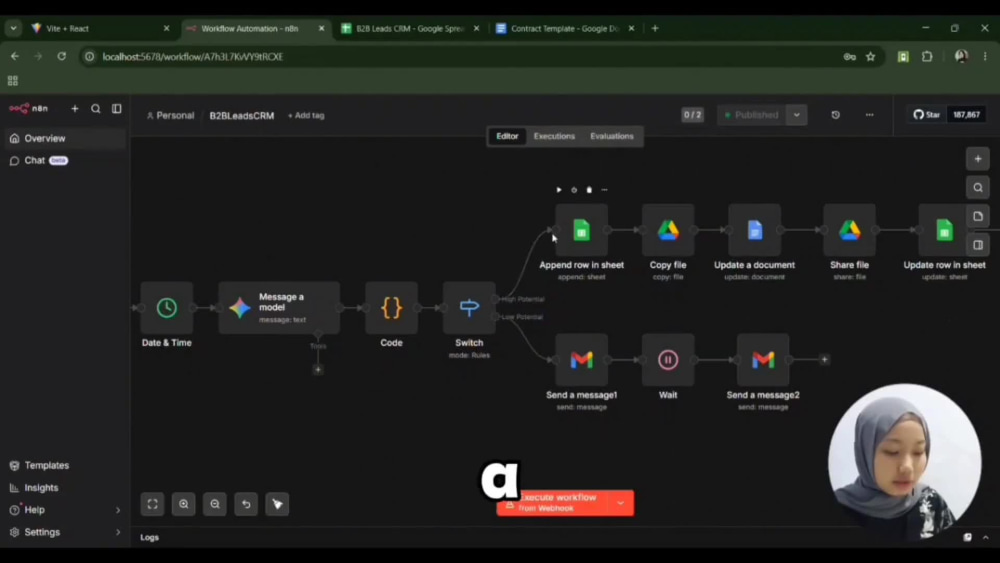Pop out the Logs panel
This screenshot has height=563, width=1000.
coord(967,537)
